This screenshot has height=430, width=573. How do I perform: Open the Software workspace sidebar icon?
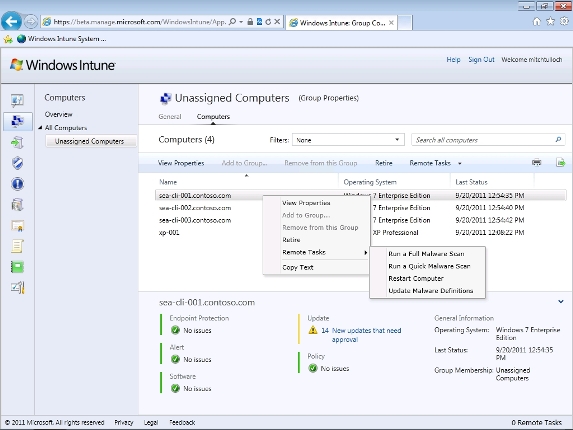[17, 205]
